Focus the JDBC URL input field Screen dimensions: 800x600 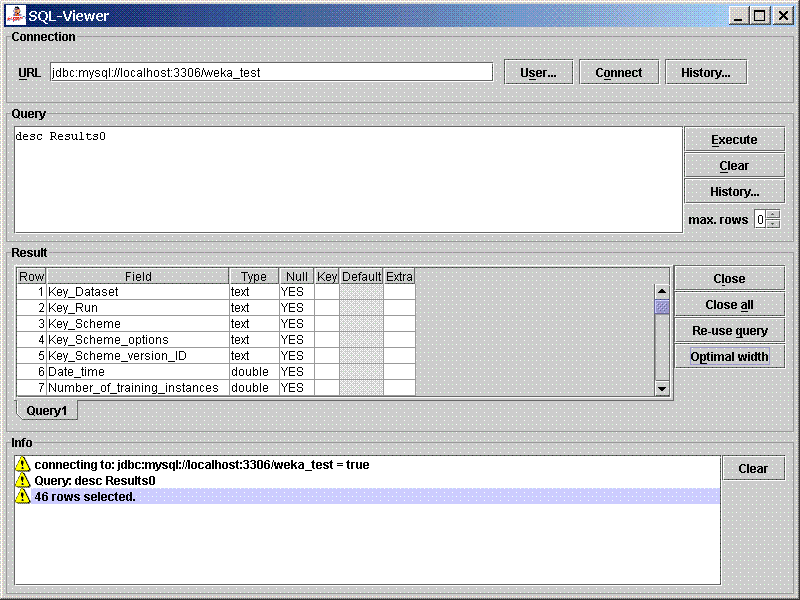[x=271, y=72]
